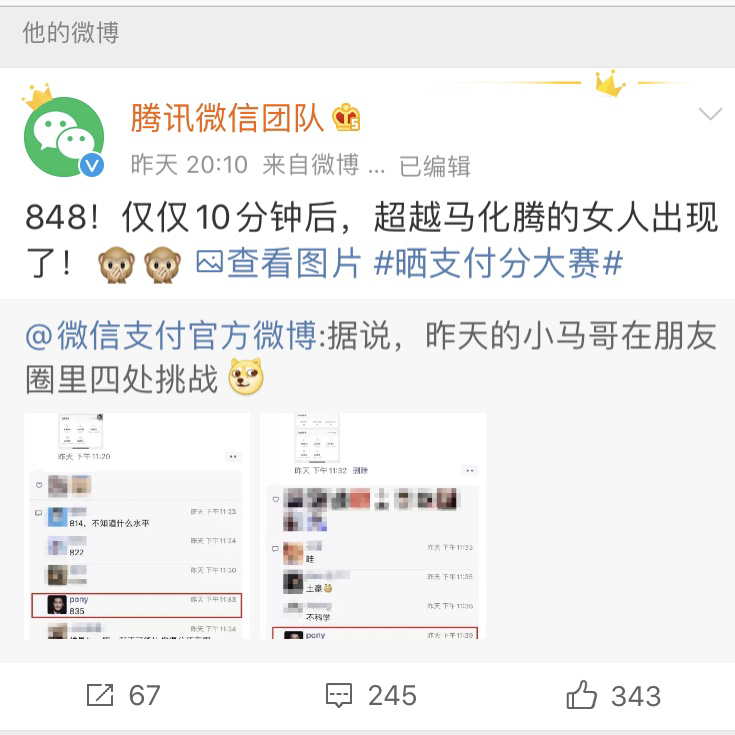The height and width of the screenshot is (735, 735).
Task: Open comments icon showing 245
Action: (339, 695)
